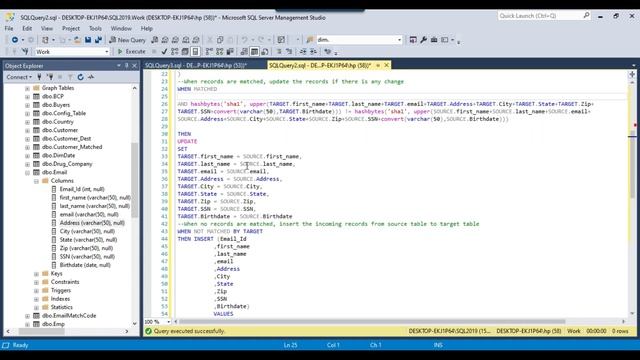
Task: Open the Window menu
Action: tap(121, 28)
